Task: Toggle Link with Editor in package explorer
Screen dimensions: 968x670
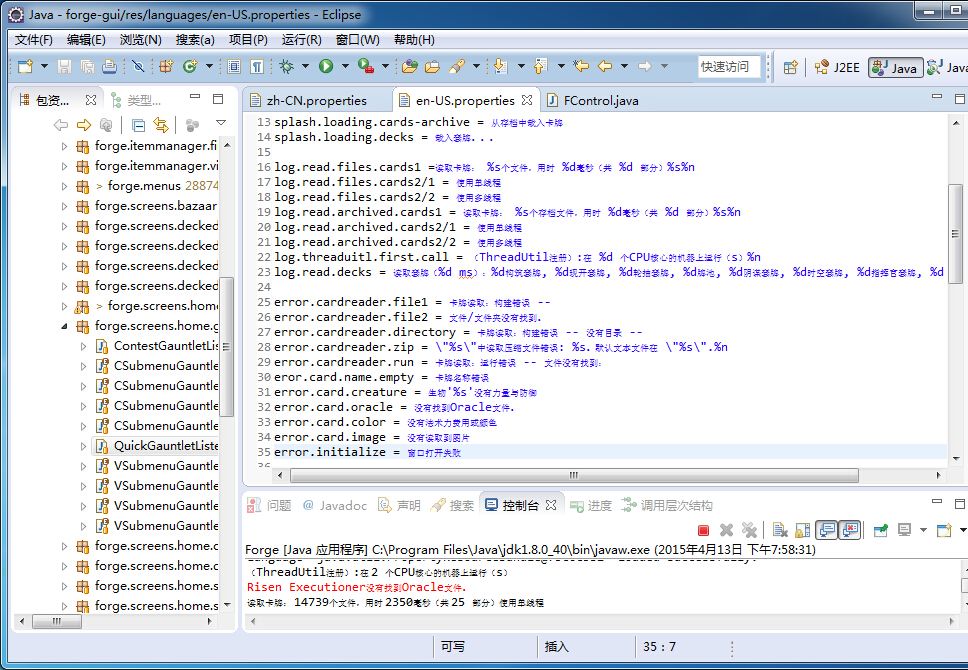Action: [x=160, y=125]
